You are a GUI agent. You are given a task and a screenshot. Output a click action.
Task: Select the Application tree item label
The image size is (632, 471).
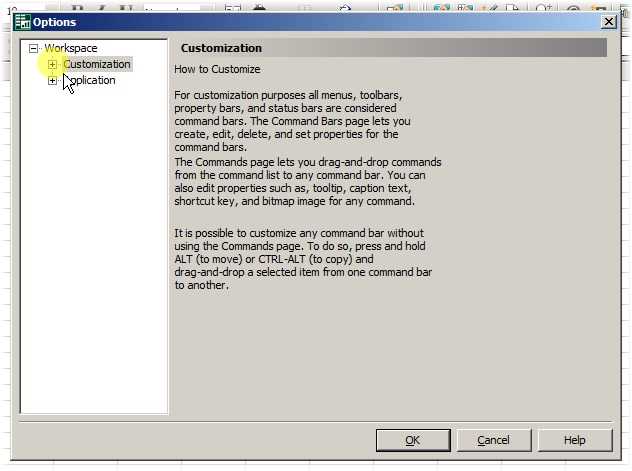pos(94,81)
